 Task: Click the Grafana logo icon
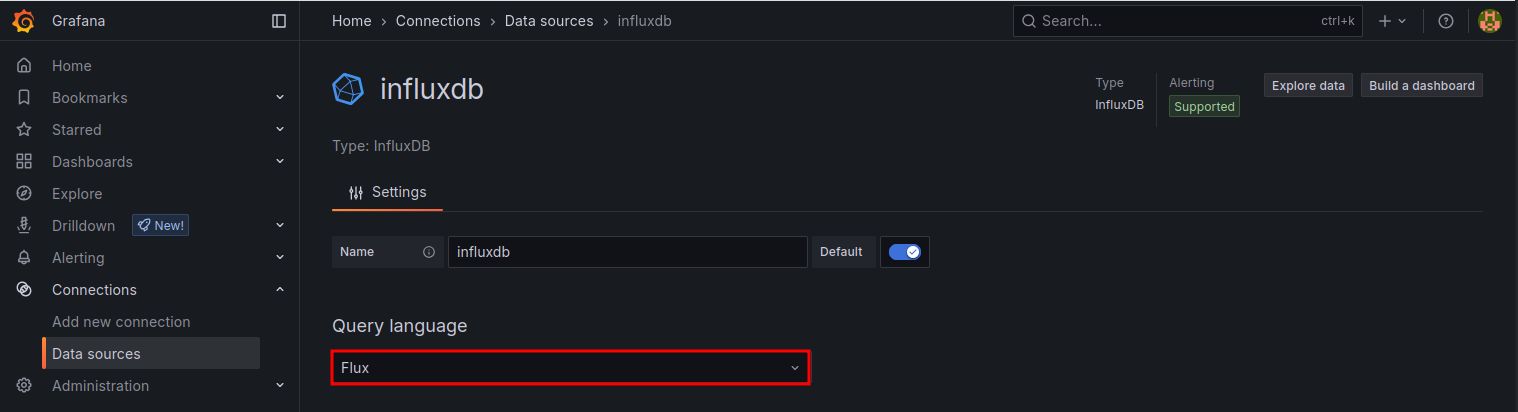click(x=24, y=21)
